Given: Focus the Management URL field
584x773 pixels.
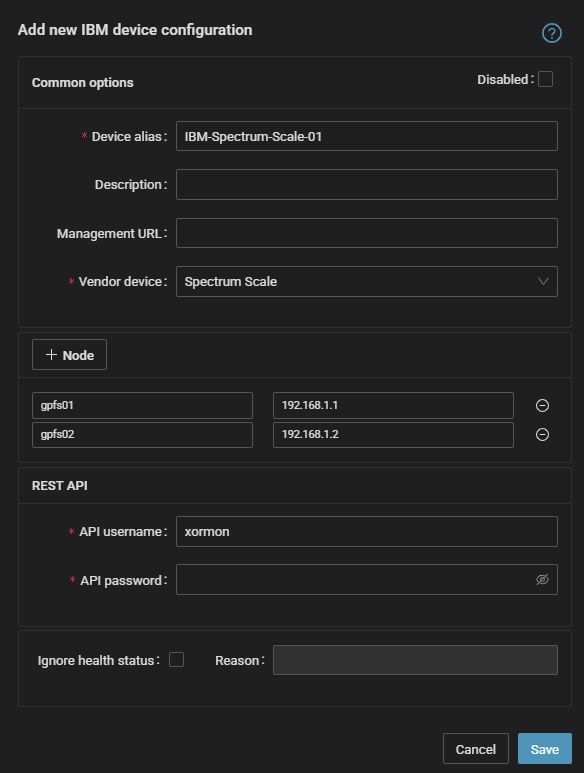Looking at the screenshot, I should point(367,233).
